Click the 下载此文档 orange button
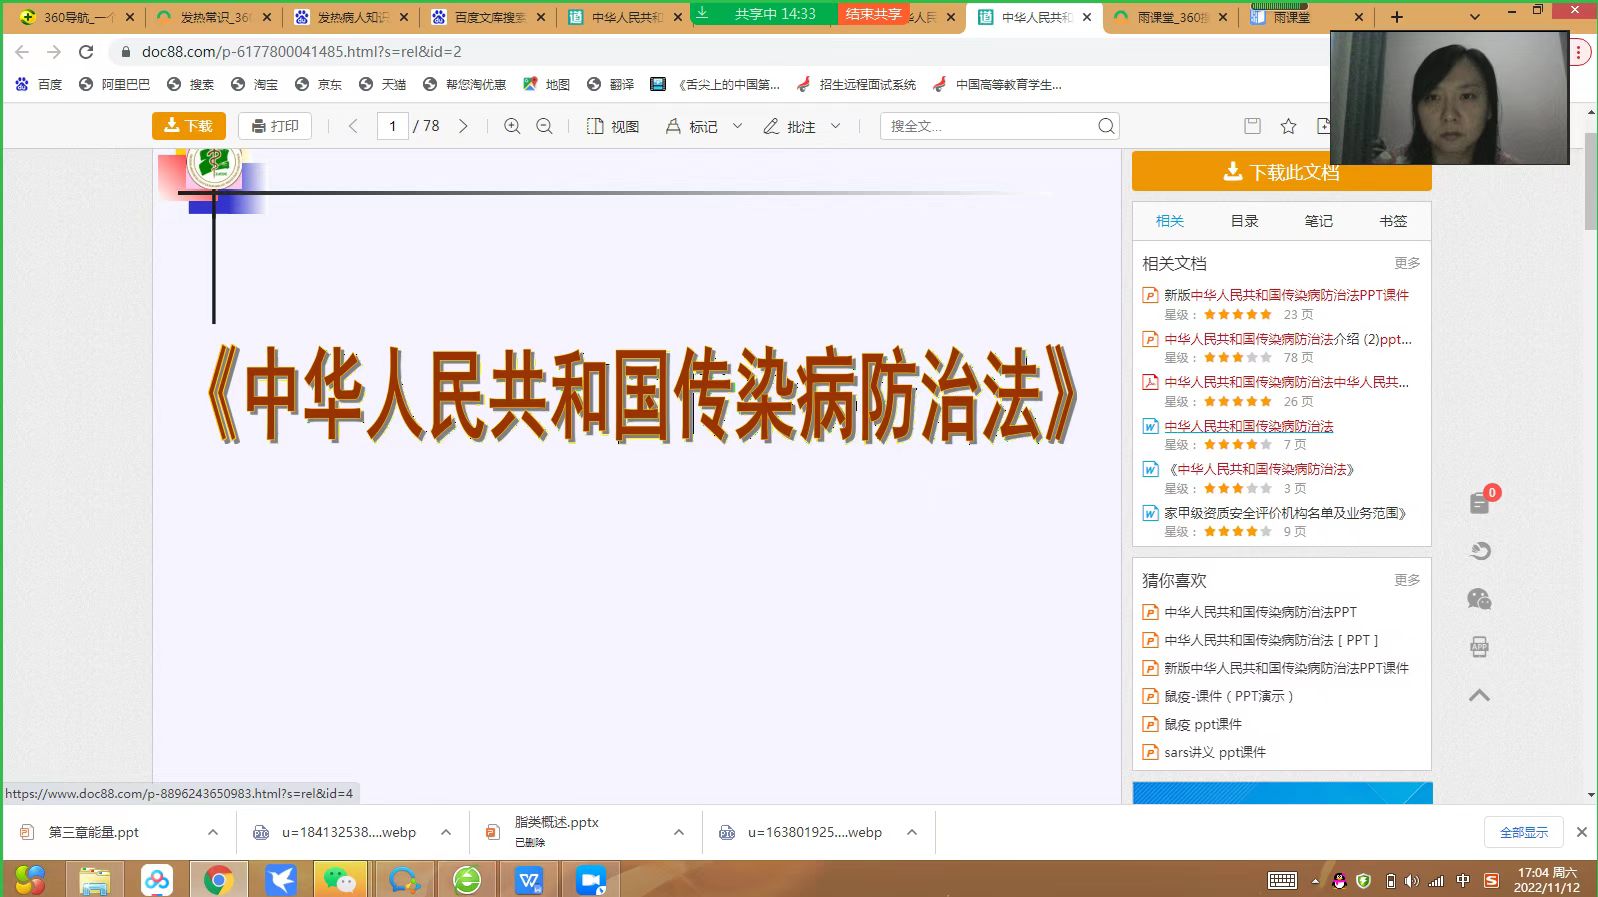This screenshot has height=897, width=1598. (1281, 172)
